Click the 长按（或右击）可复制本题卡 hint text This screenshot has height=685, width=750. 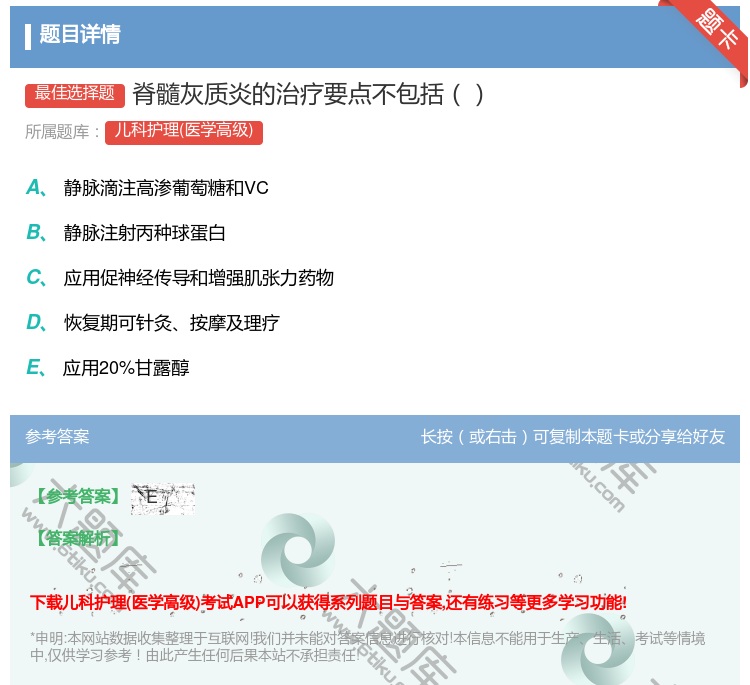point(573,437)
